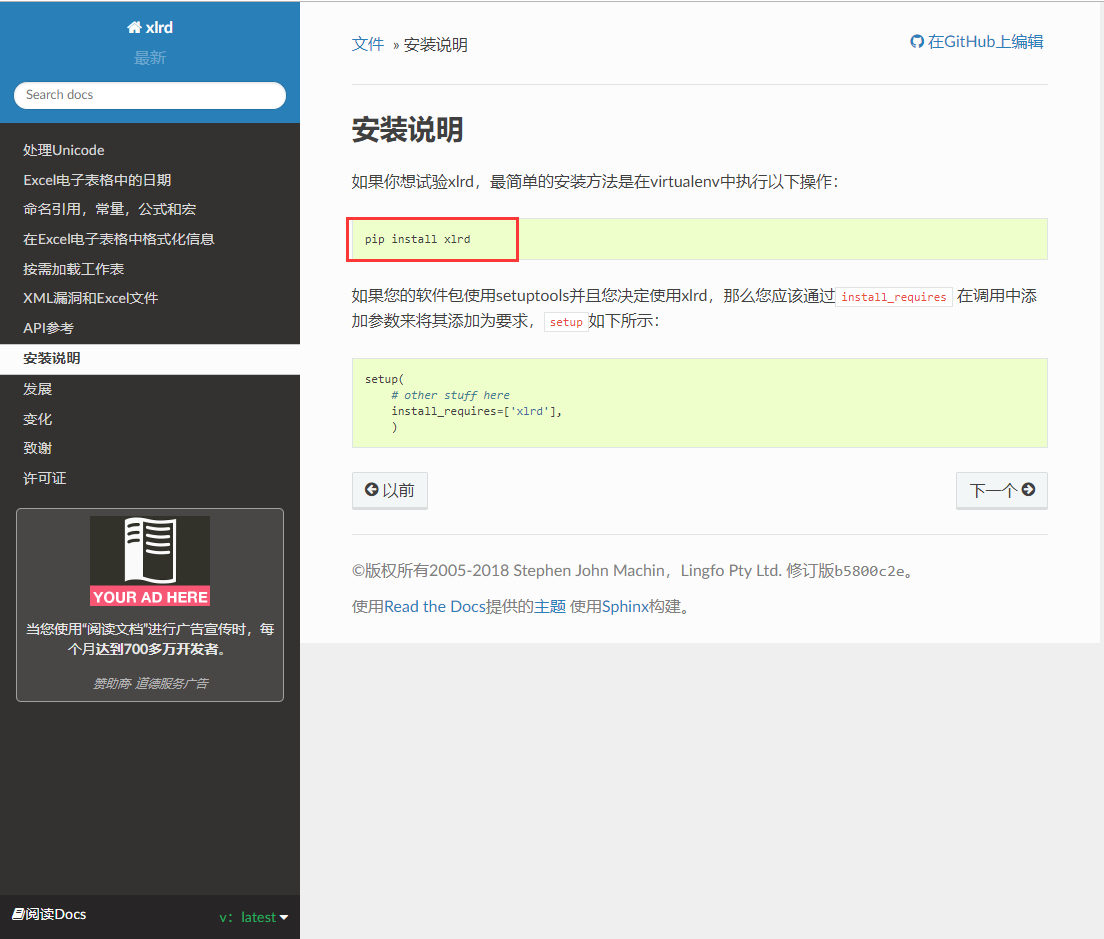Click into the Search docs field

point(149,95)
